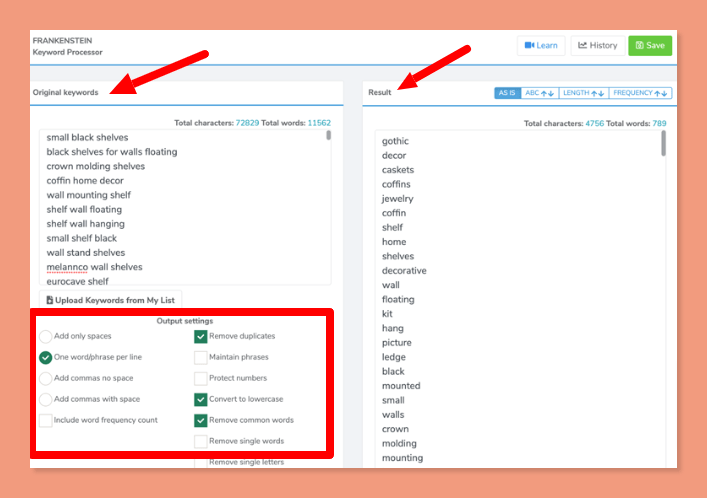The width and height of the screenshot is (707, 498).
Task: Enable Remove single words checkbox
Action: [201, 441]
